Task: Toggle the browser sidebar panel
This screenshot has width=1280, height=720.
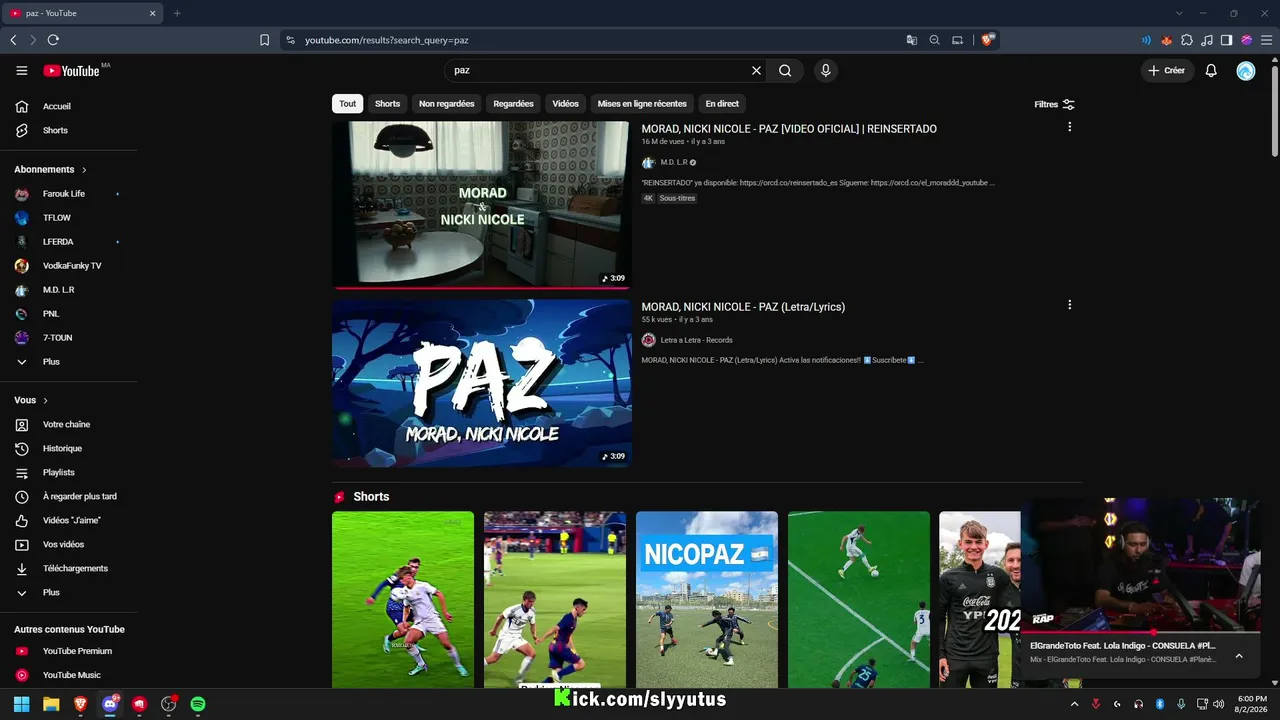Action: tap(1227, 40)
